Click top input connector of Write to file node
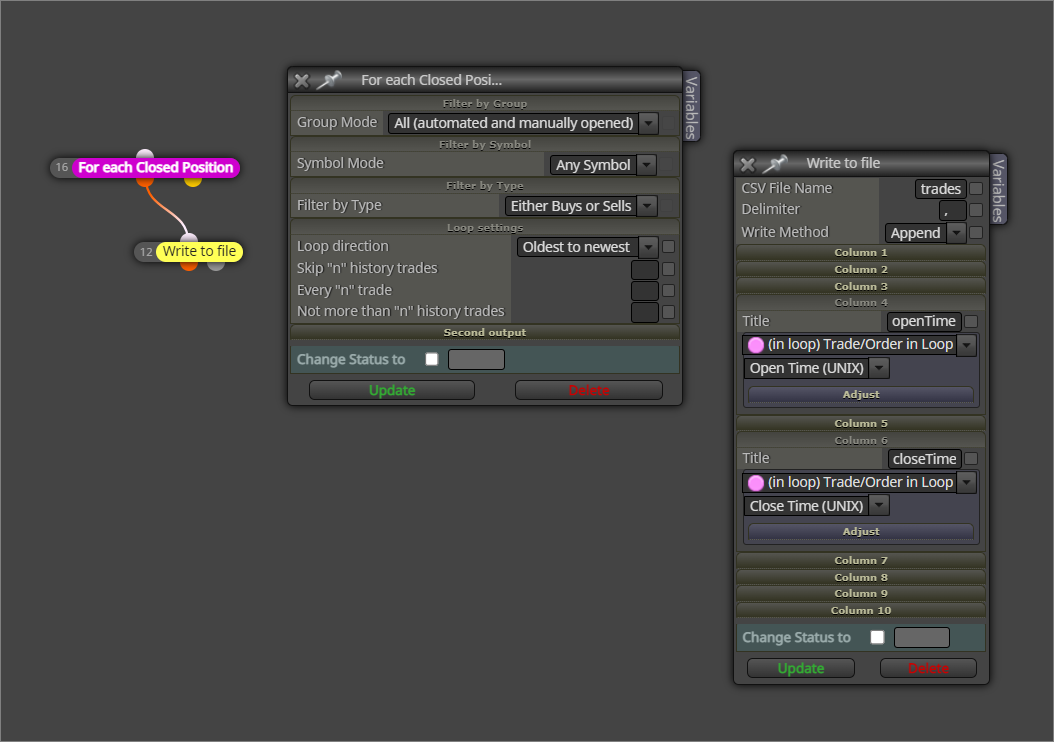 tap(189, 238)
